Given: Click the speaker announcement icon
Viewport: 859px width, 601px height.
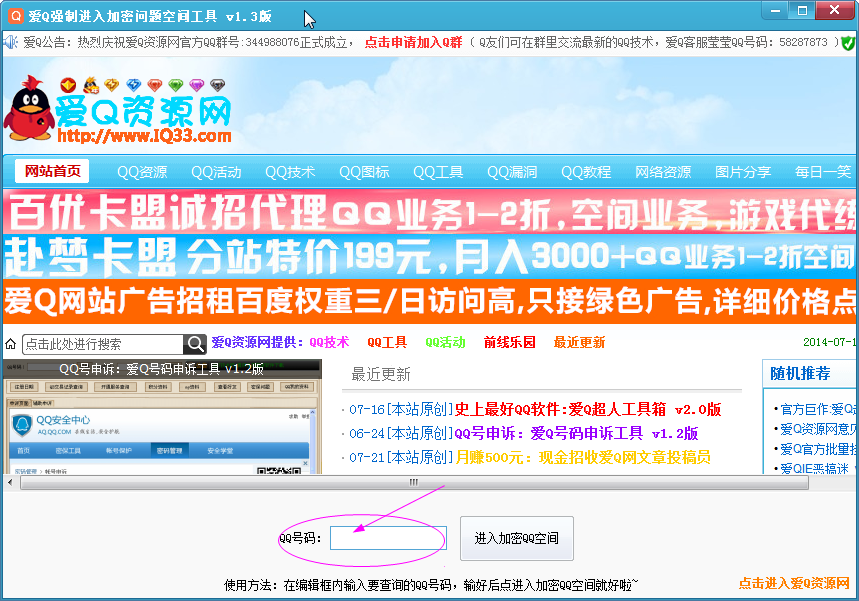Looking at the screenshot, I should click(x=10, y=42).
